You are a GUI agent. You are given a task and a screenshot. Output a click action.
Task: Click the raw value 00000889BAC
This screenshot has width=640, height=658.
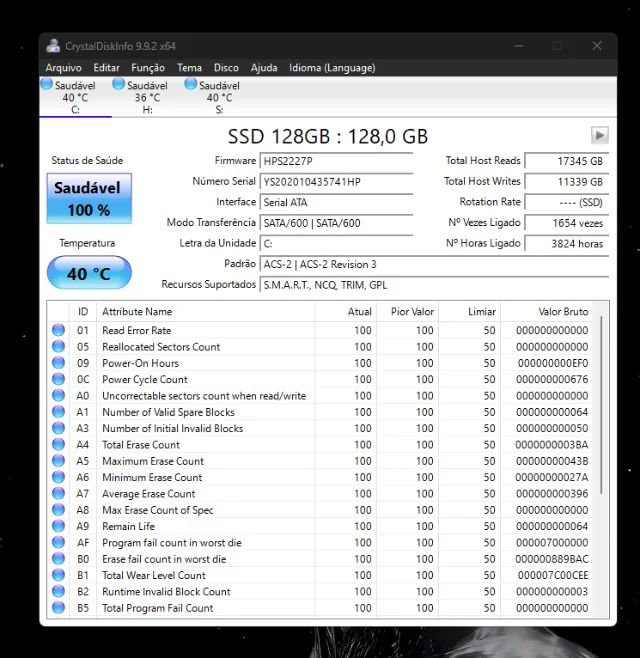(552, 559)
